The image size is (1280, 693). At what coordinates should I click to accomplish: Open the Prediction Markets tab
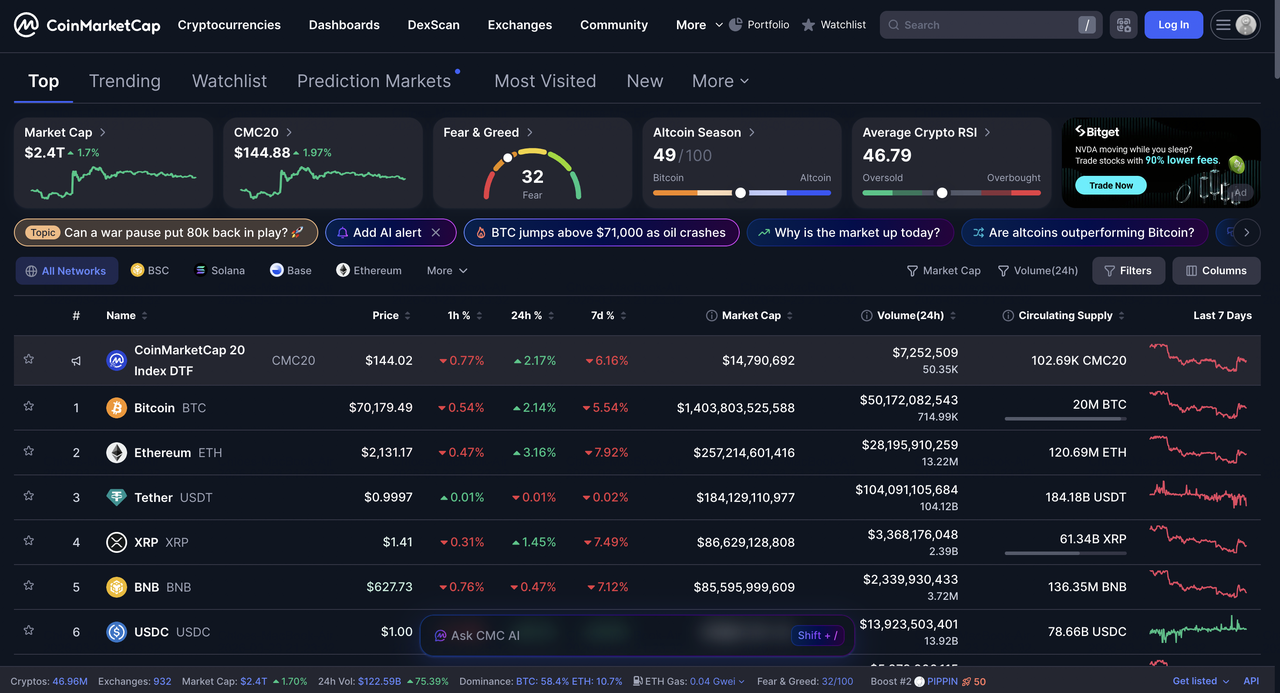(374, 81)
